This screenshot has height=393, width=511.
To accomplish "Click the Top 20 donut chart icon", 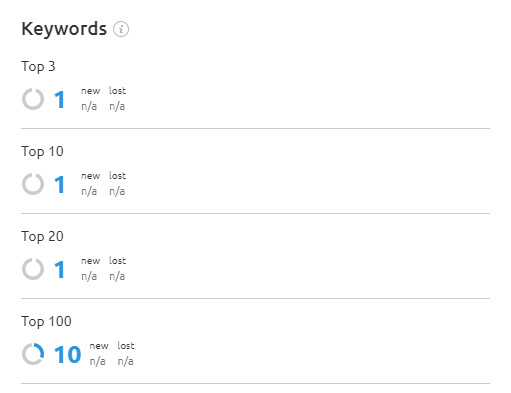I will coord(33,269).
